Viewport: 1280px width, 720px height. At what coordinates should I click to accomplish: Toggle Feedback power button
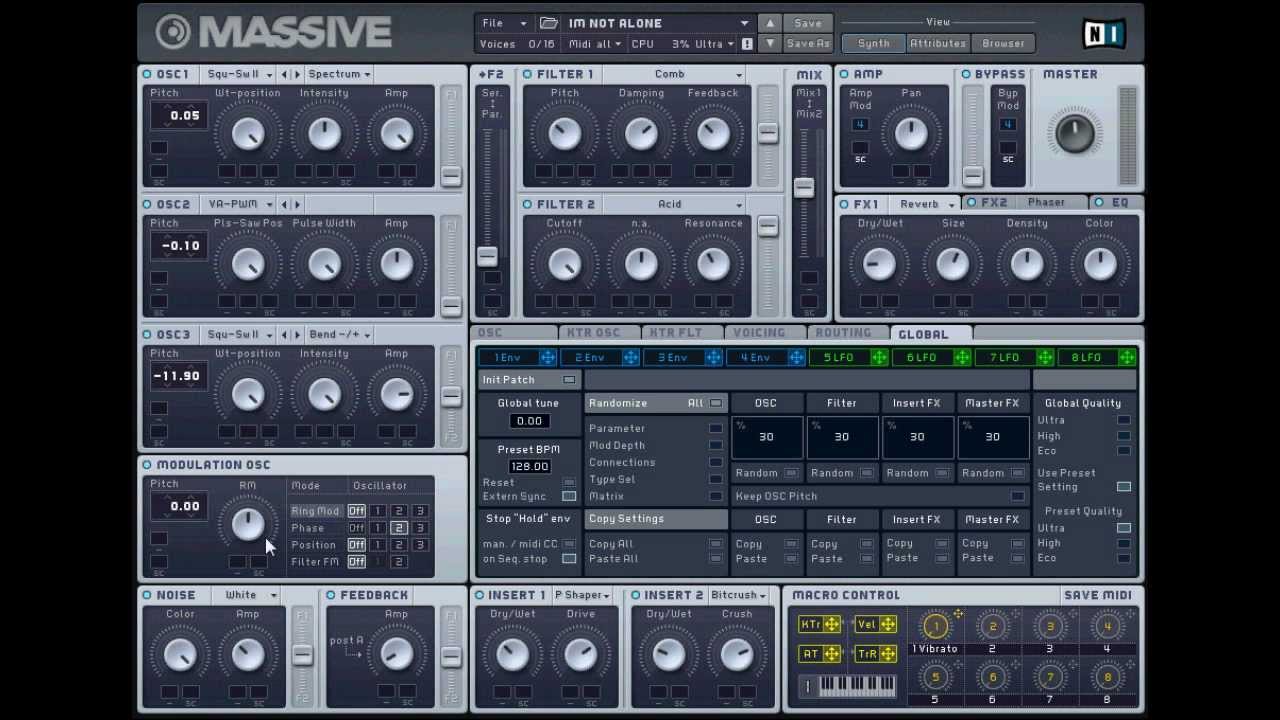331,595
